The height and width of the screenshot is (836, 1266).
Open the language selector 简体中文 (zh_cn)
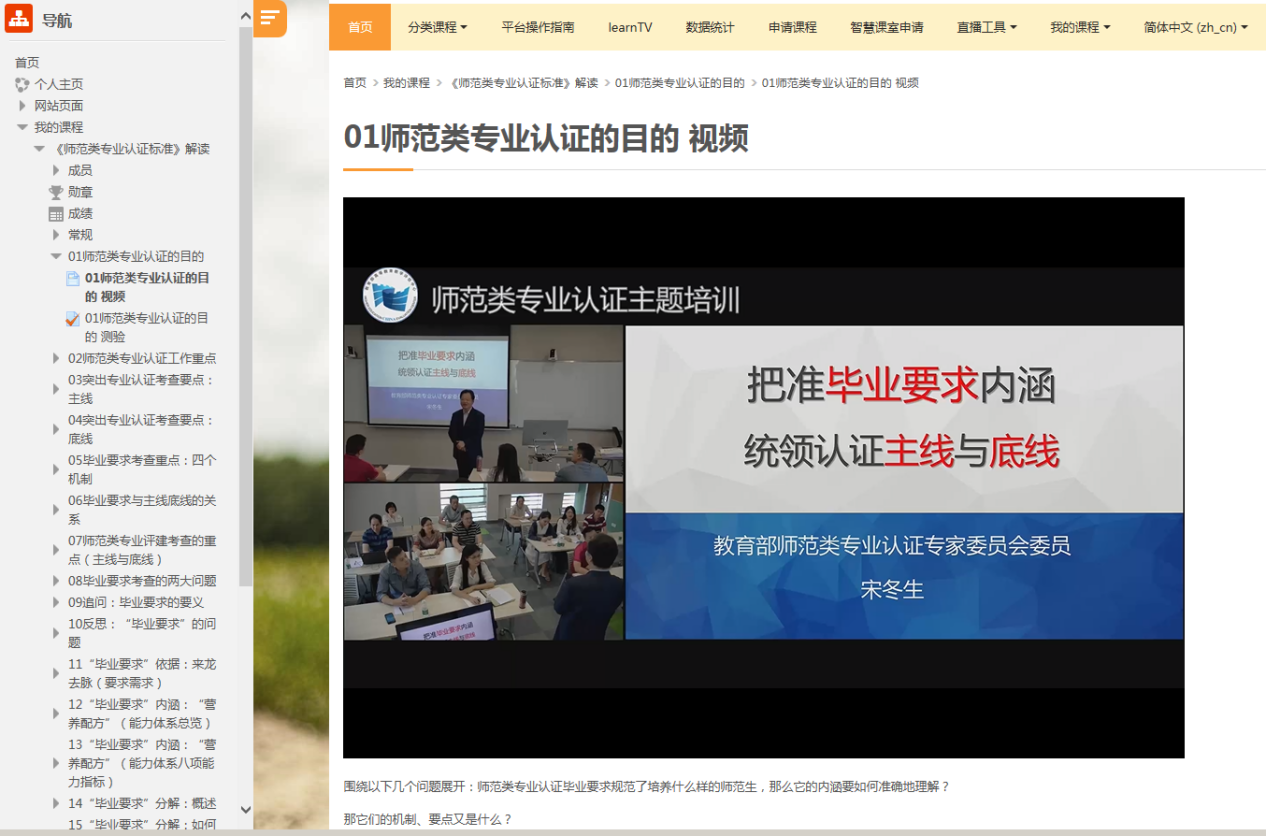[x=1195, y=27]
